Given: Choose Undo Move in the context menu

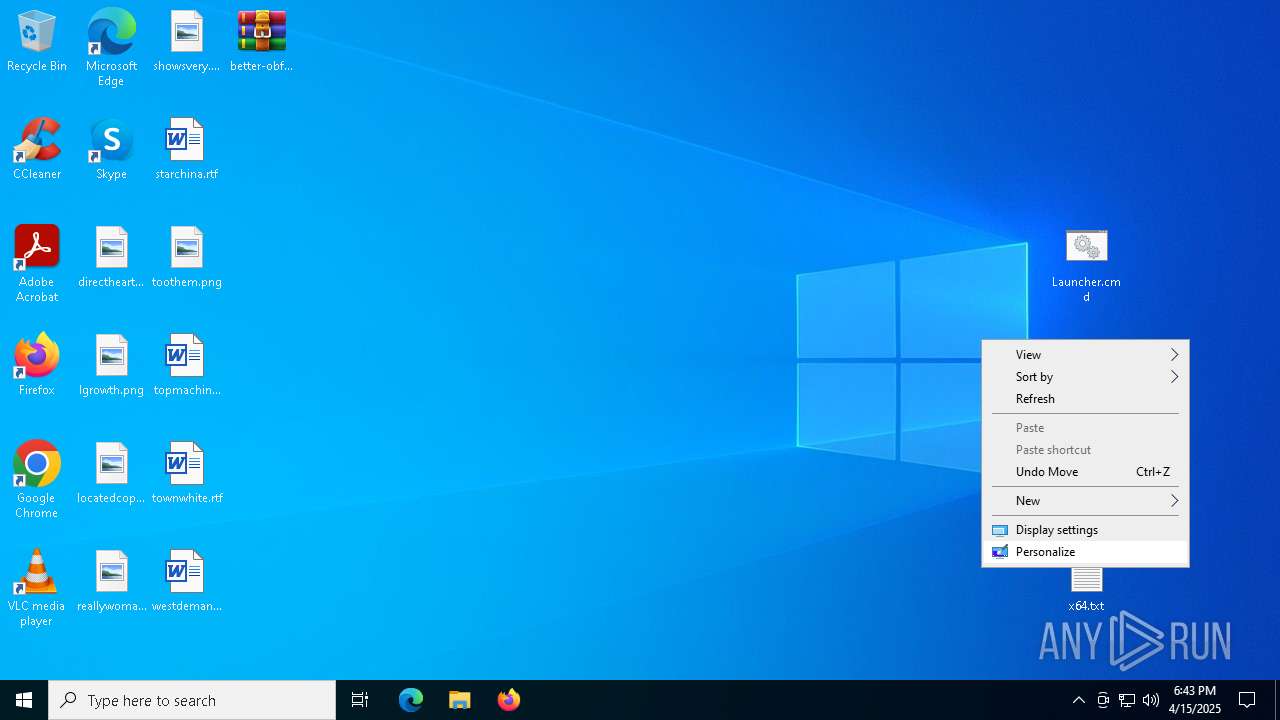Looking at the screenshot, I should coord(1085,472).
